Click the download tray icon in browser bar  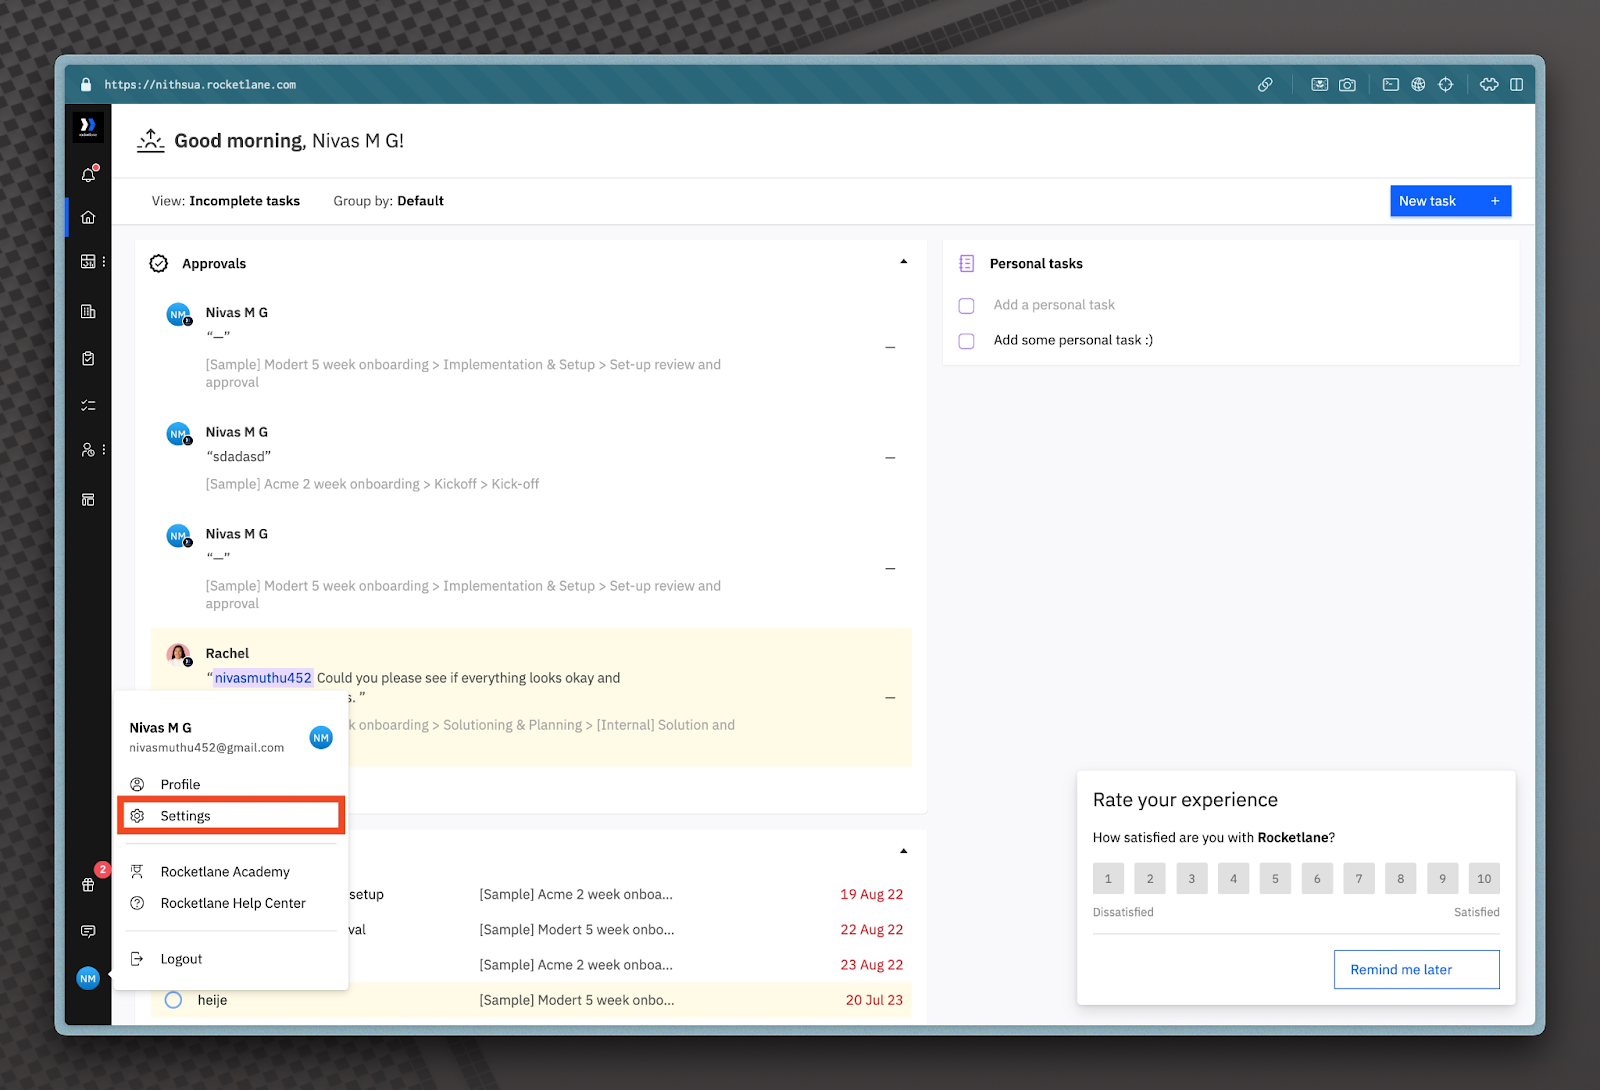[x=1320, y=85]
